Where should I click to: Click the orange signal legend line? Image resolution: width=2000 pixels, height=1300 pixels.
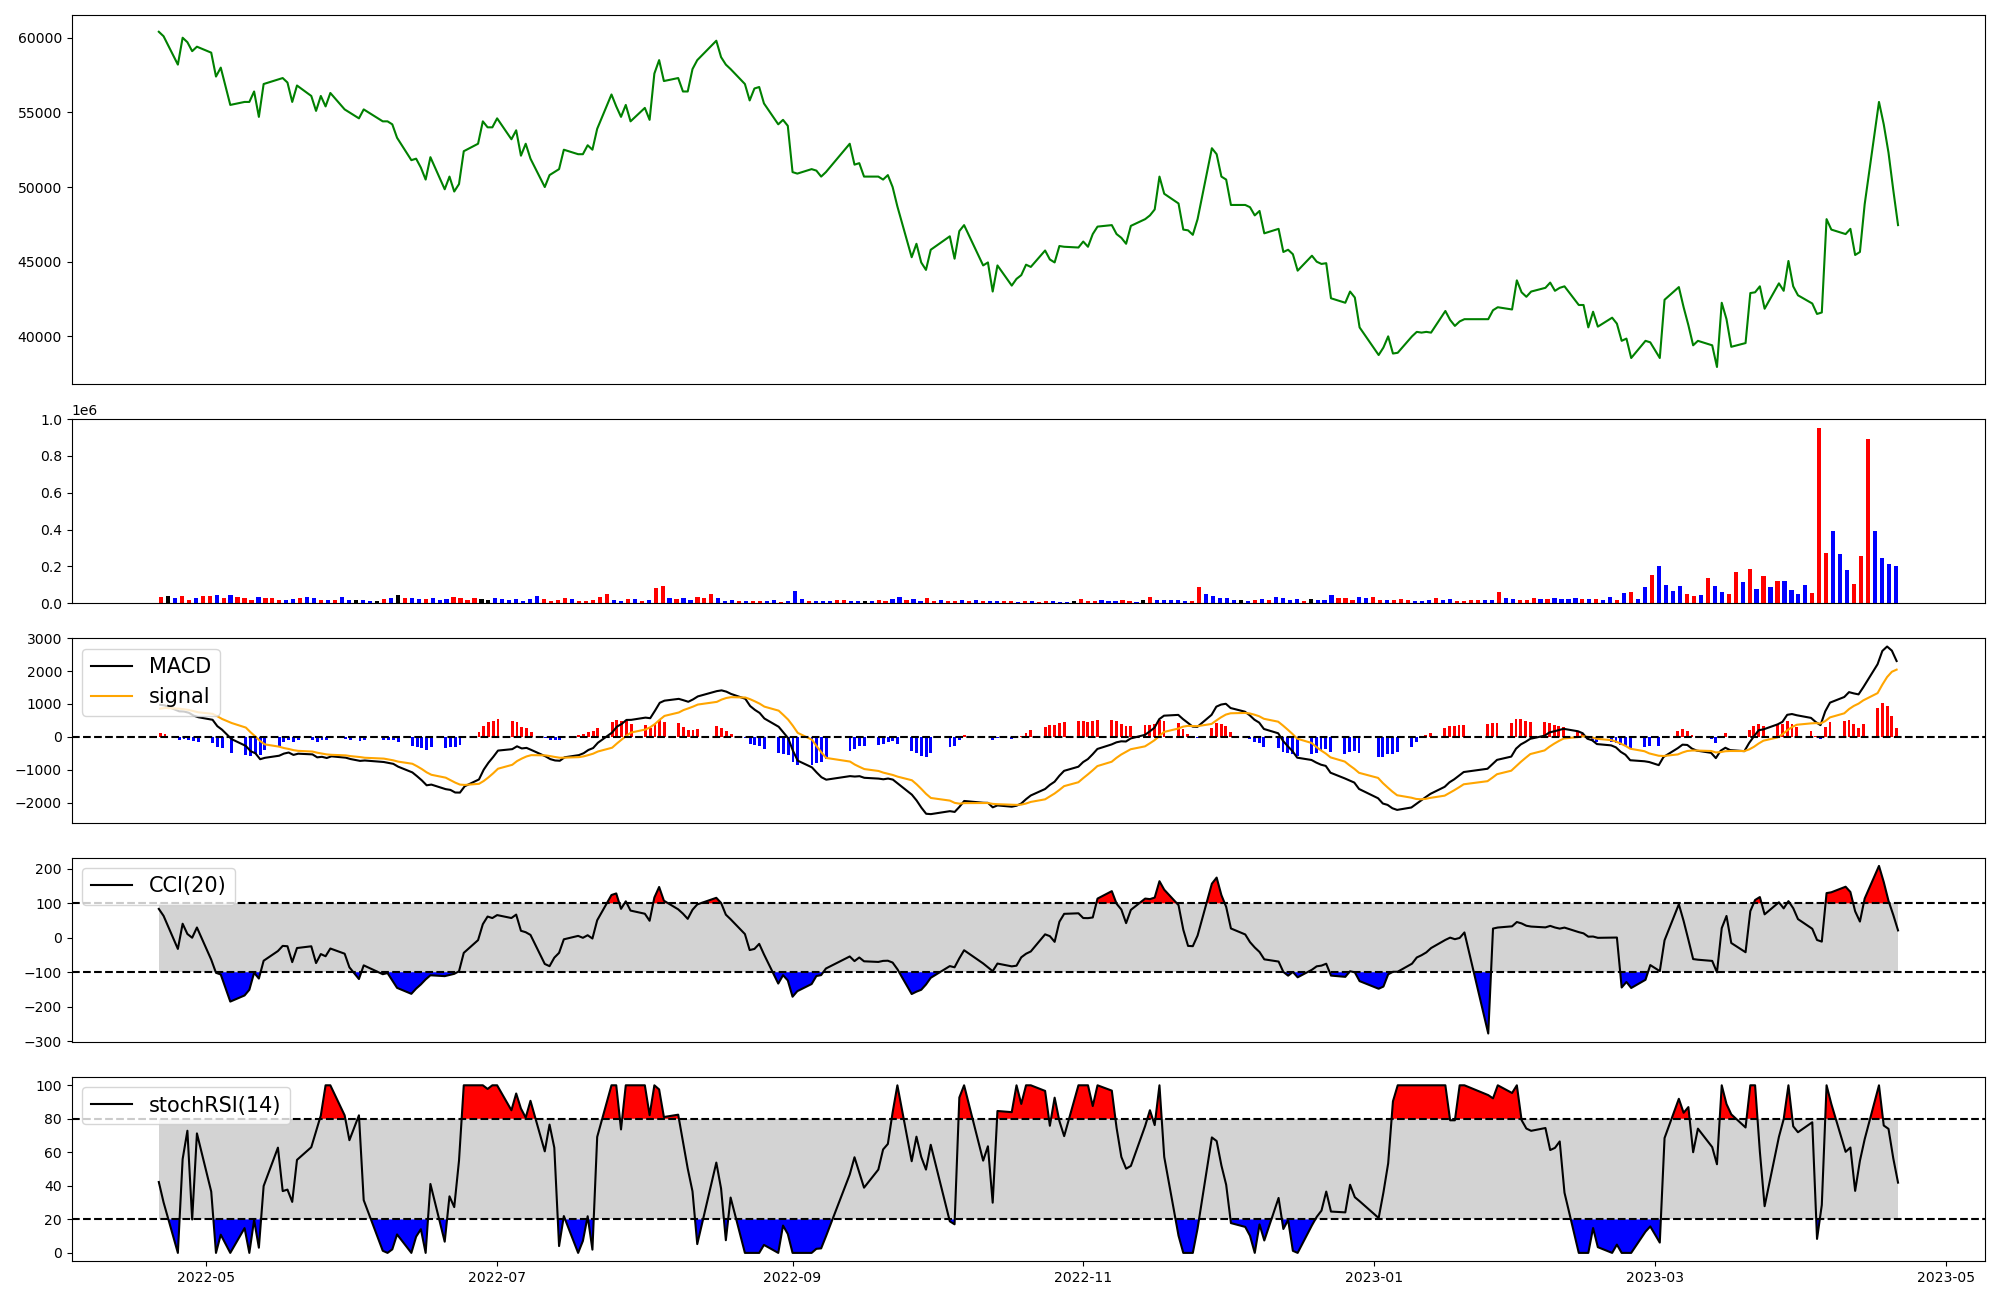111,696
